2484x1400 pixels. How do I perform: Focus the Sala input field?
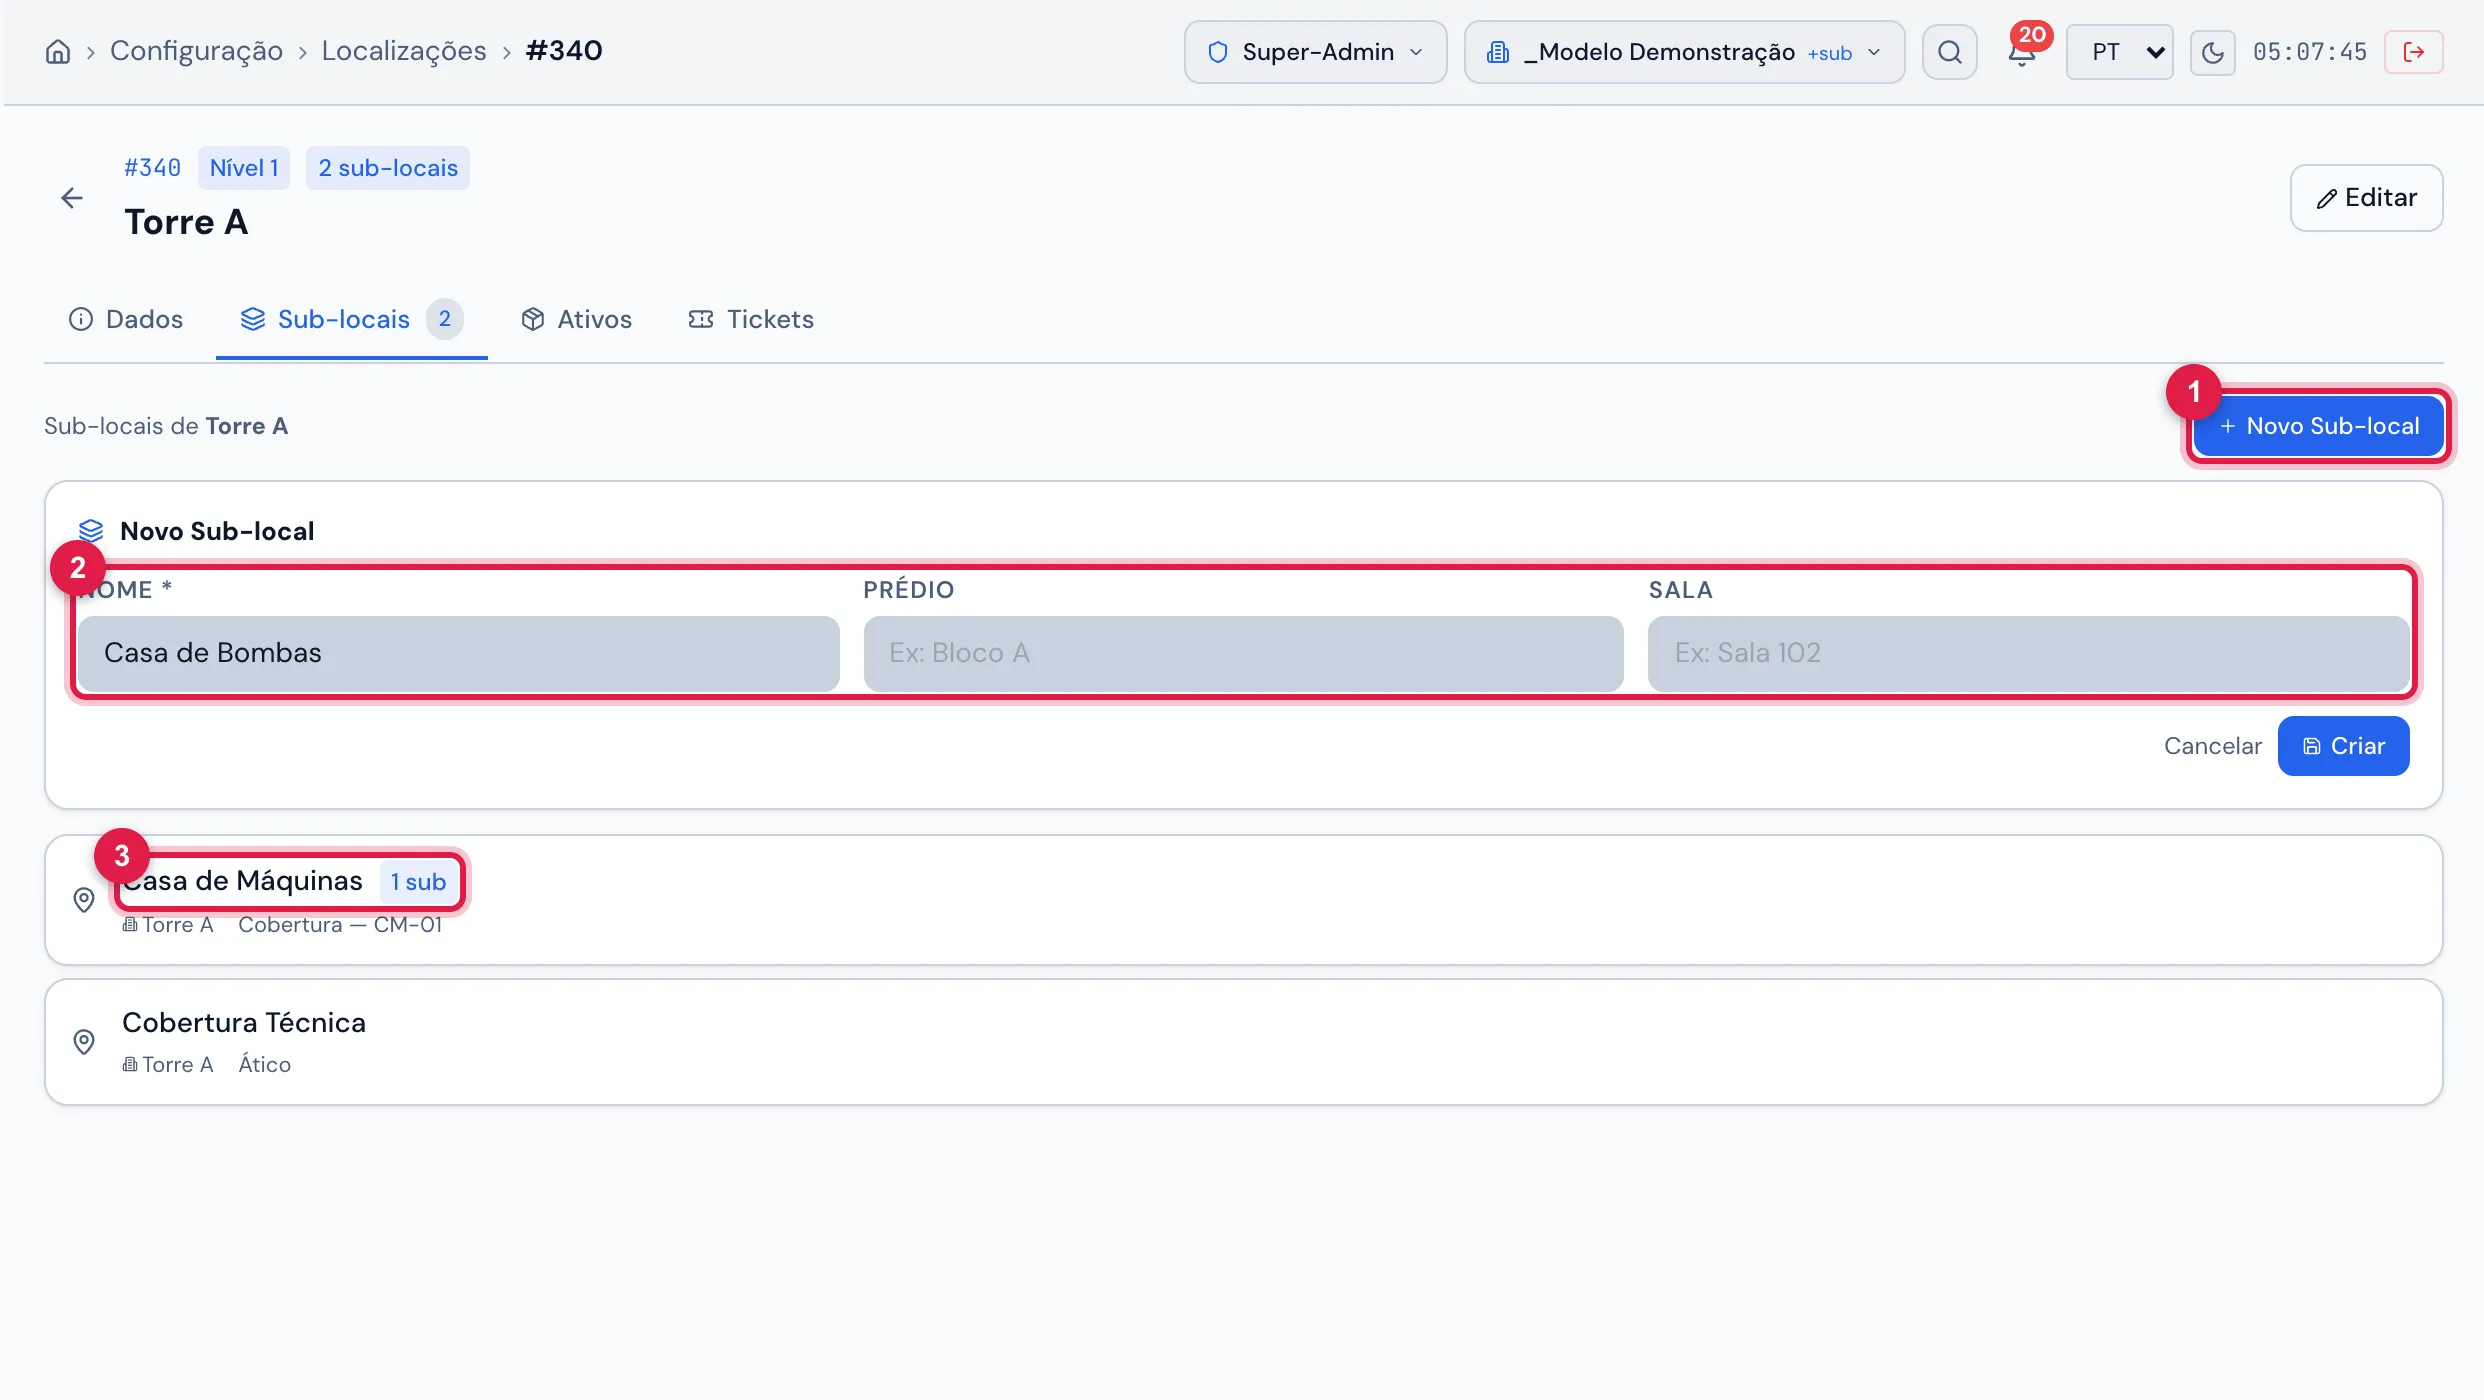[x=2028, y=653]
